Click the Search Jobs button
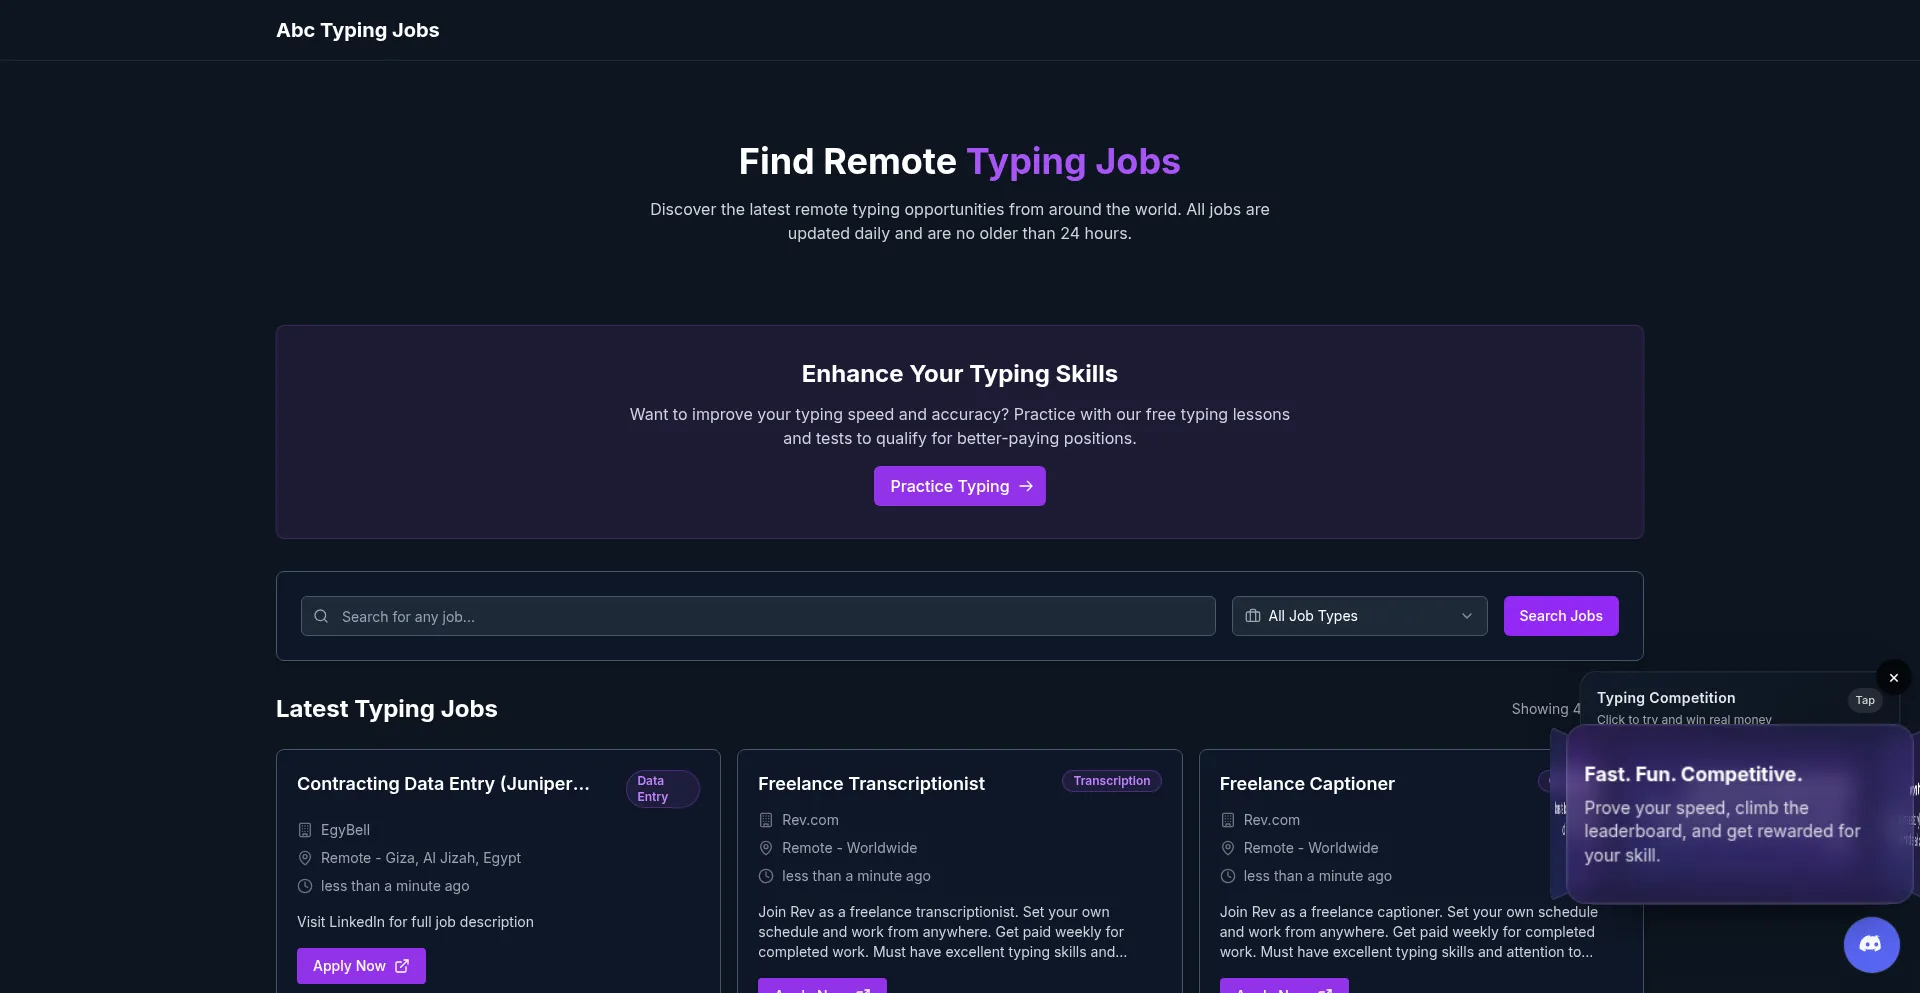This screenshot has width=1920, height=993. pyautogui.click(x=1561, y=616)
